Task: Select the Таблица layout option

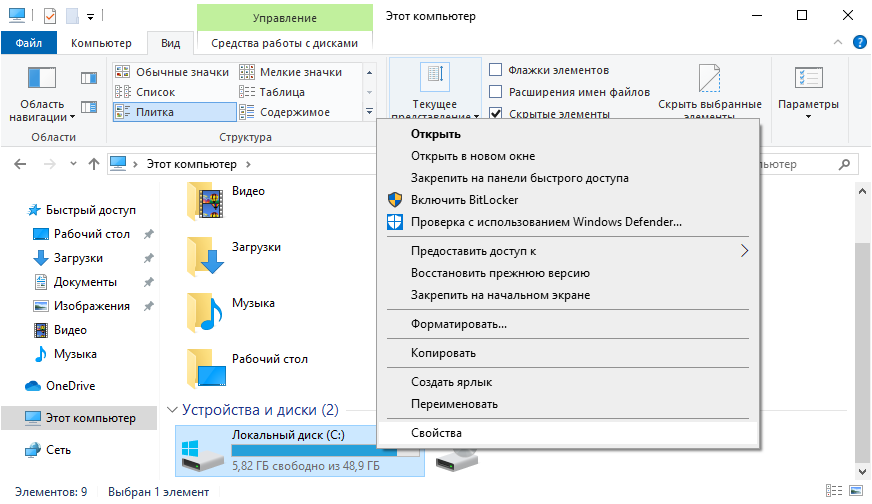Action: tap(282, 92)
